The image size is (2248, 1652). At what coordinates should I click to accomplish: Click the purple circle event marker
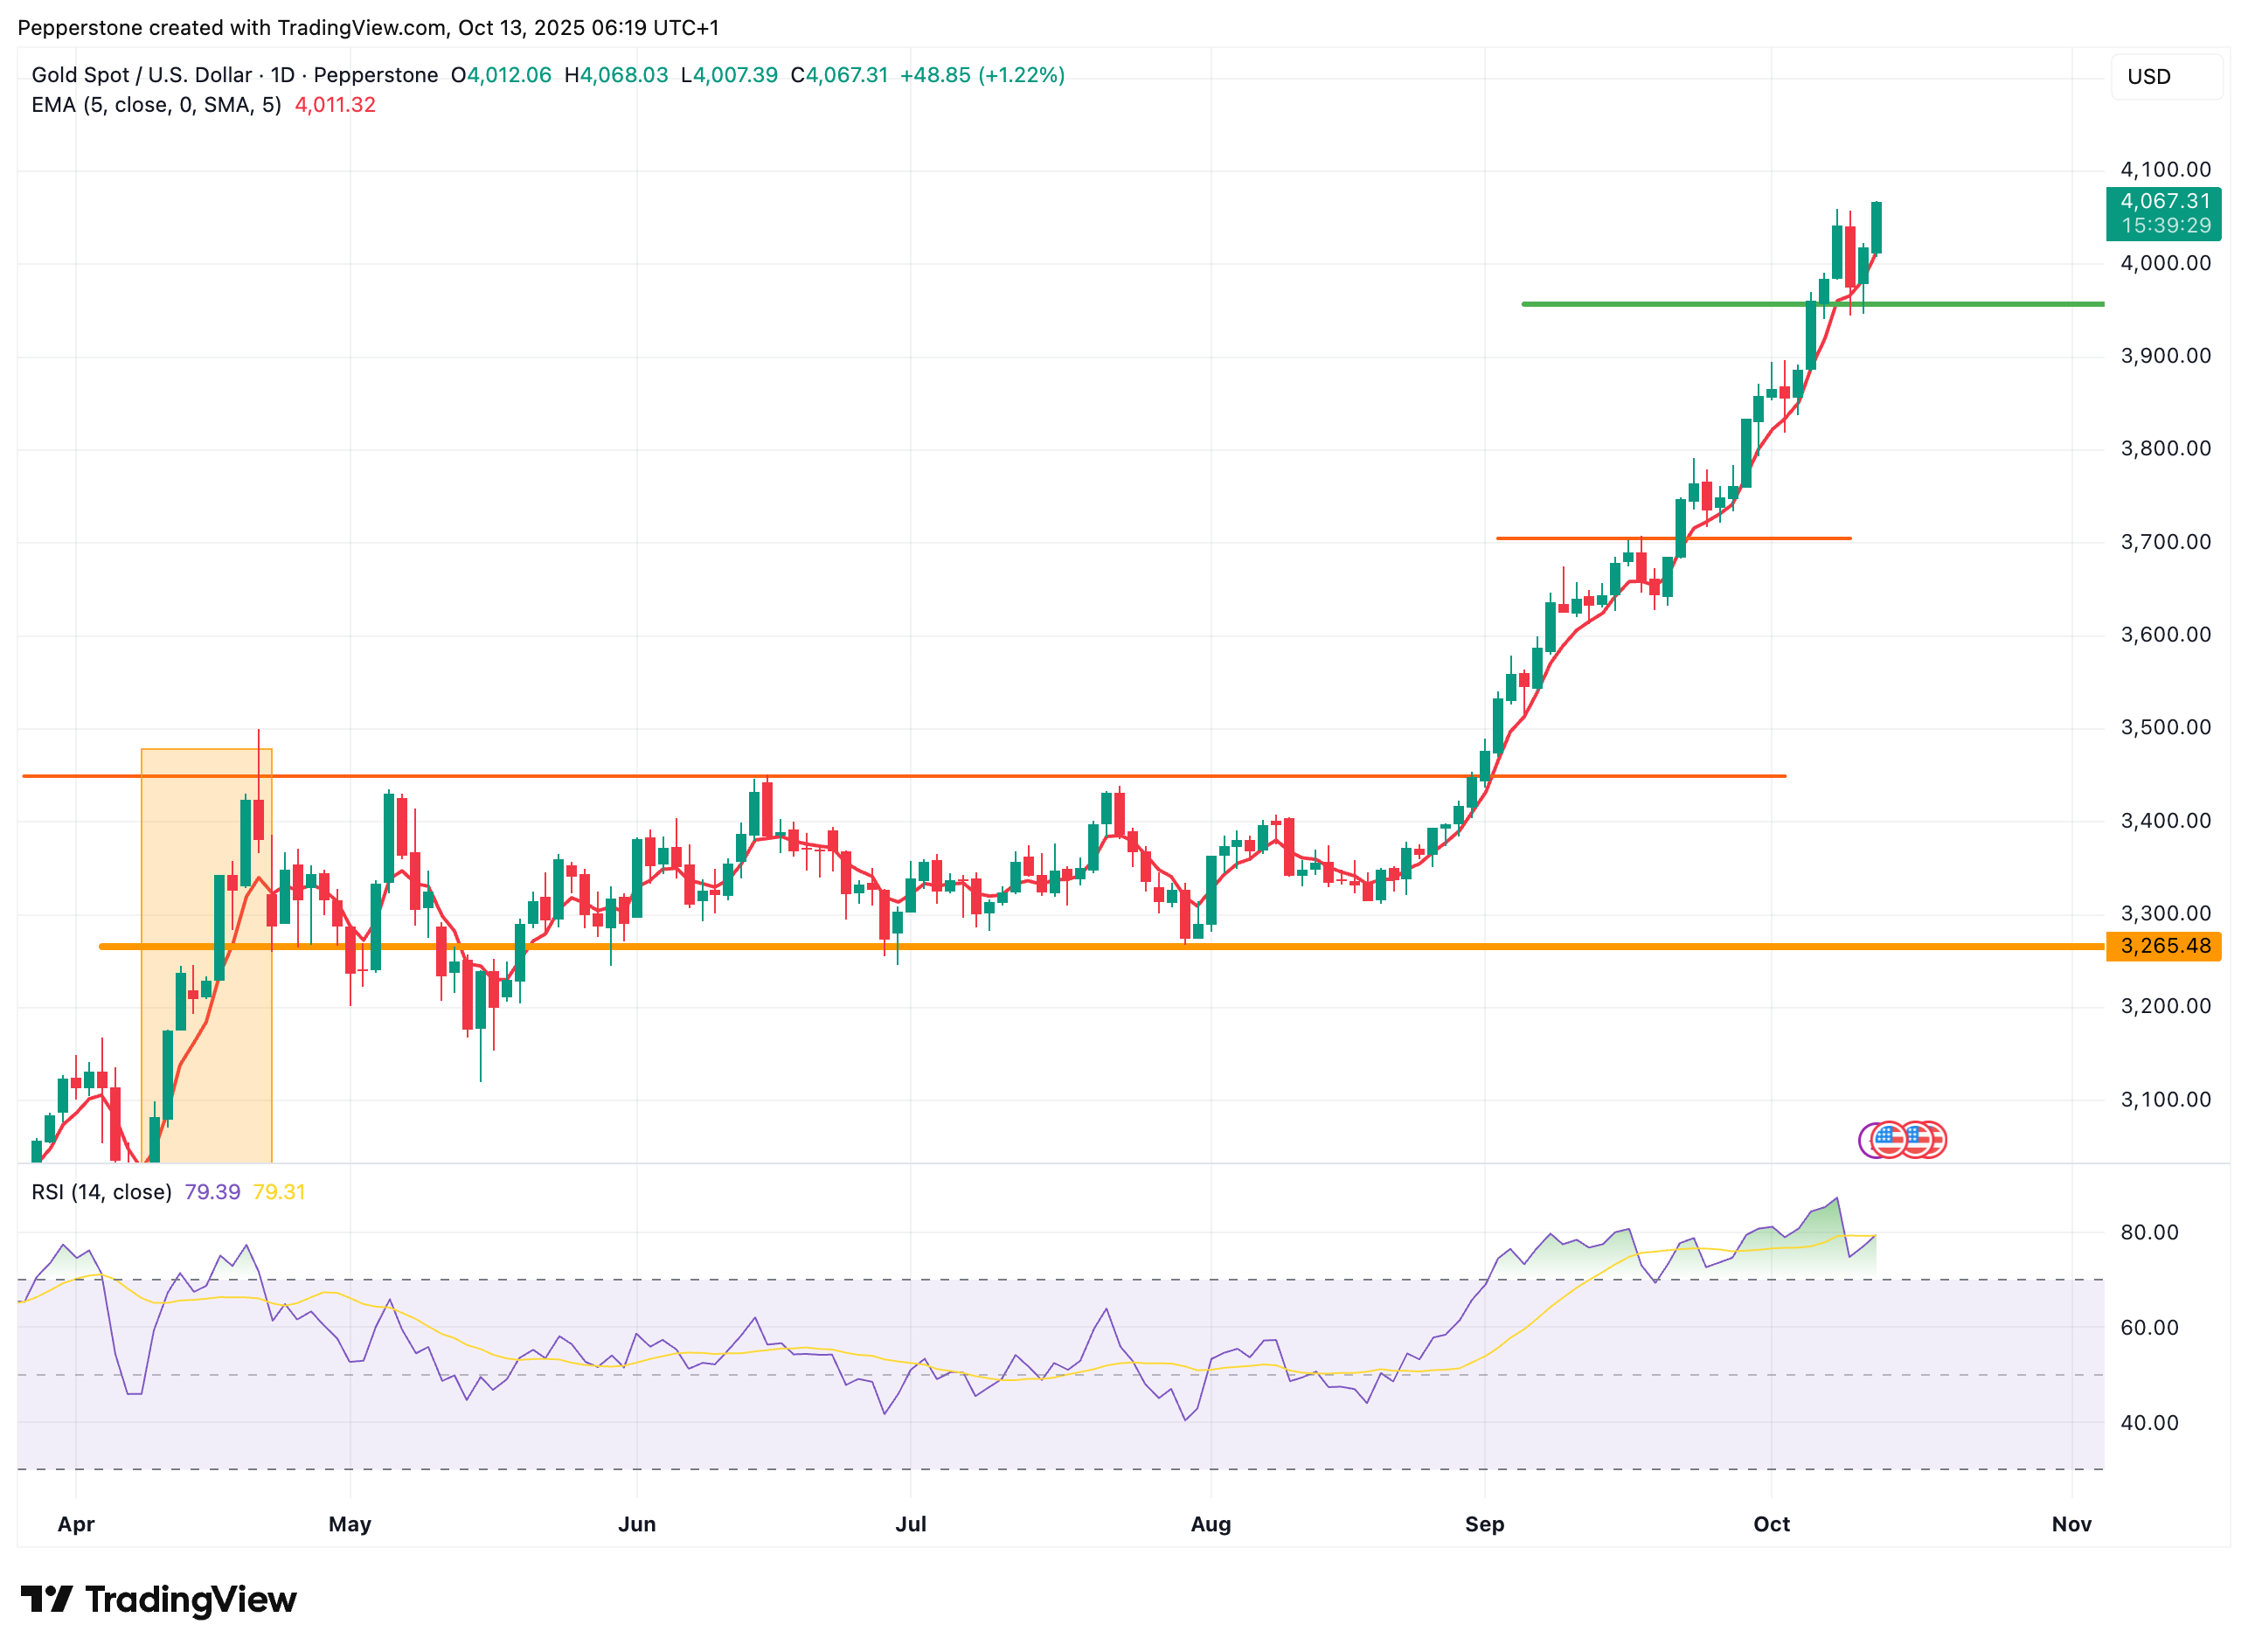click(1864, 1140)
